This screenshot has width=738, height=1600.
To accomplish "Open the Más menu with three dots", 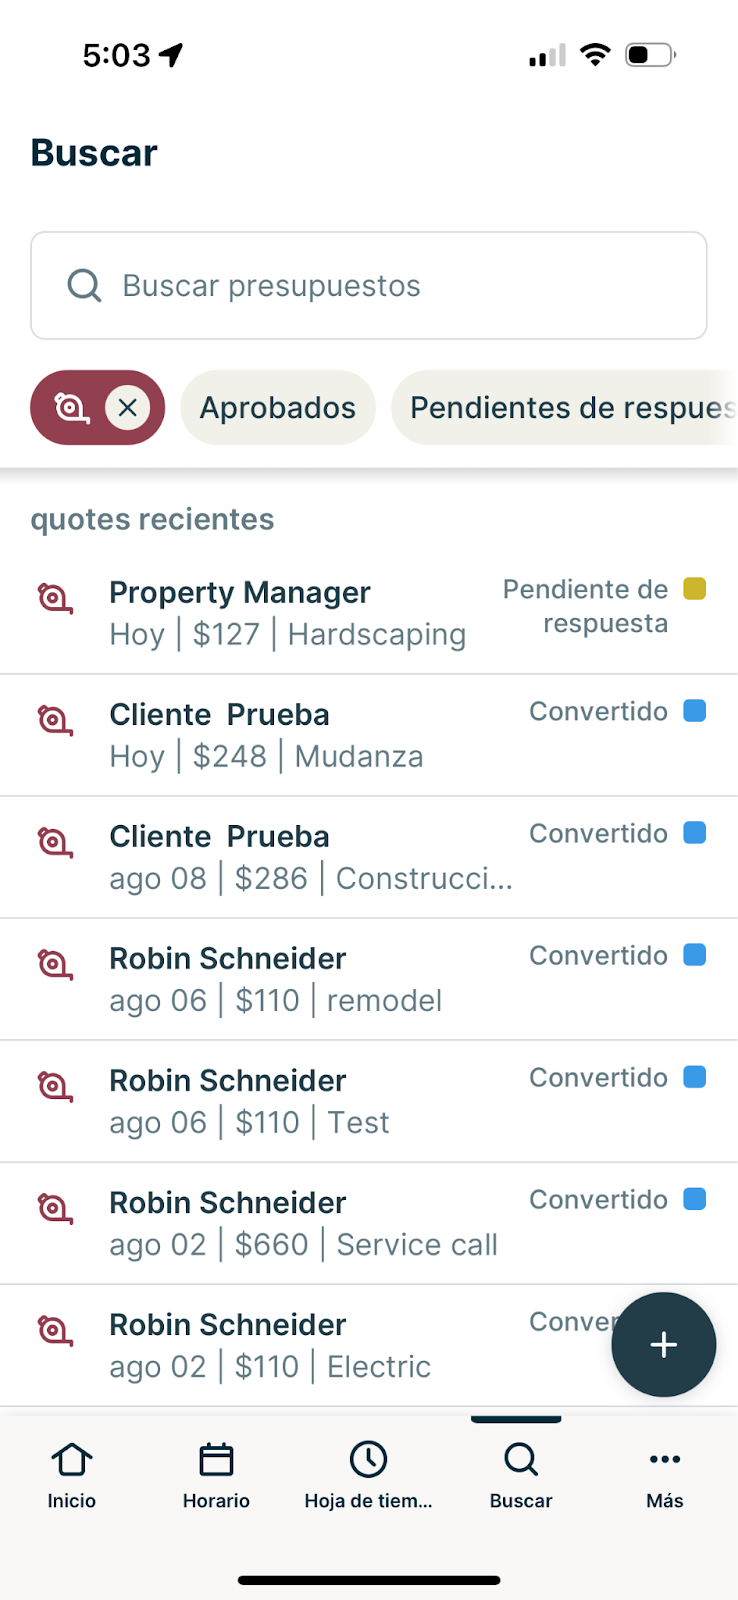I will (x=664, y=1474).
